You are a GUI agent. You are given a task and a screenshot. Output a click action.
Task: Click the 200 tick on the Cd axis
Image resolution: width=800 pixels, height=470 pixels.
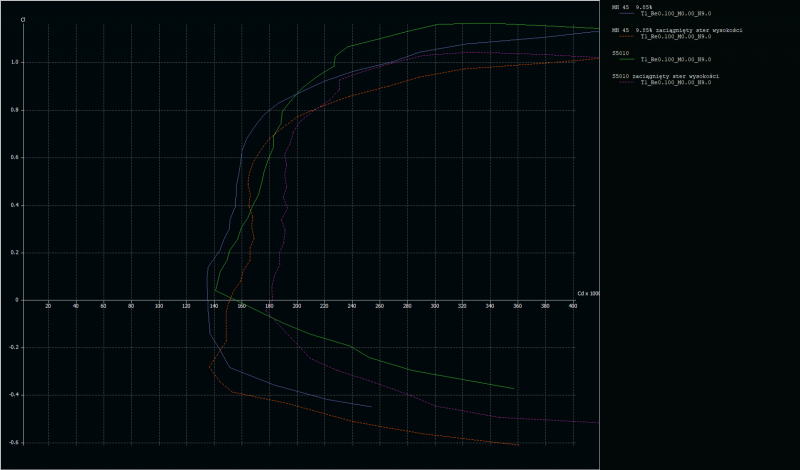pos(297,306)
